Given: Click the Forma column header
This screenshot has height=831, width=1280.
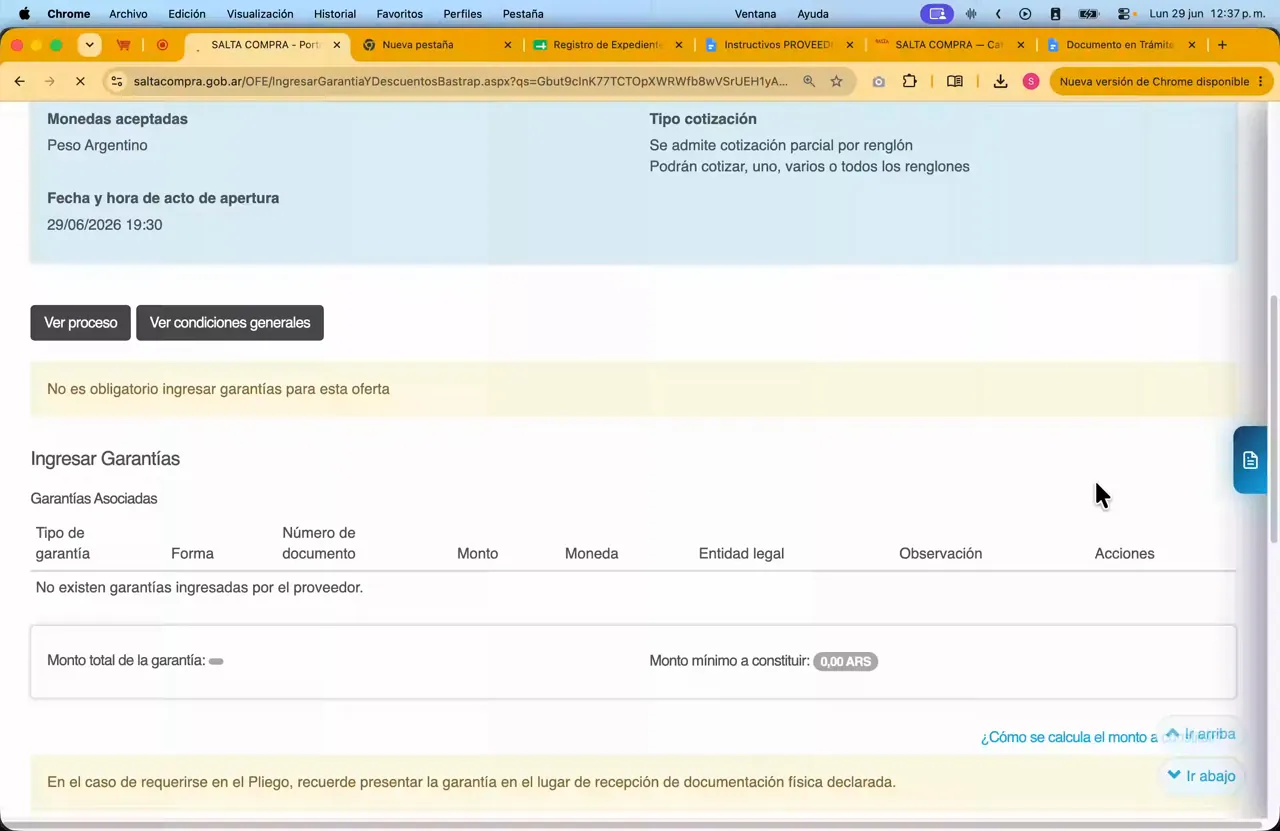Looking at the screenshot, I should (x=192, y=554).
